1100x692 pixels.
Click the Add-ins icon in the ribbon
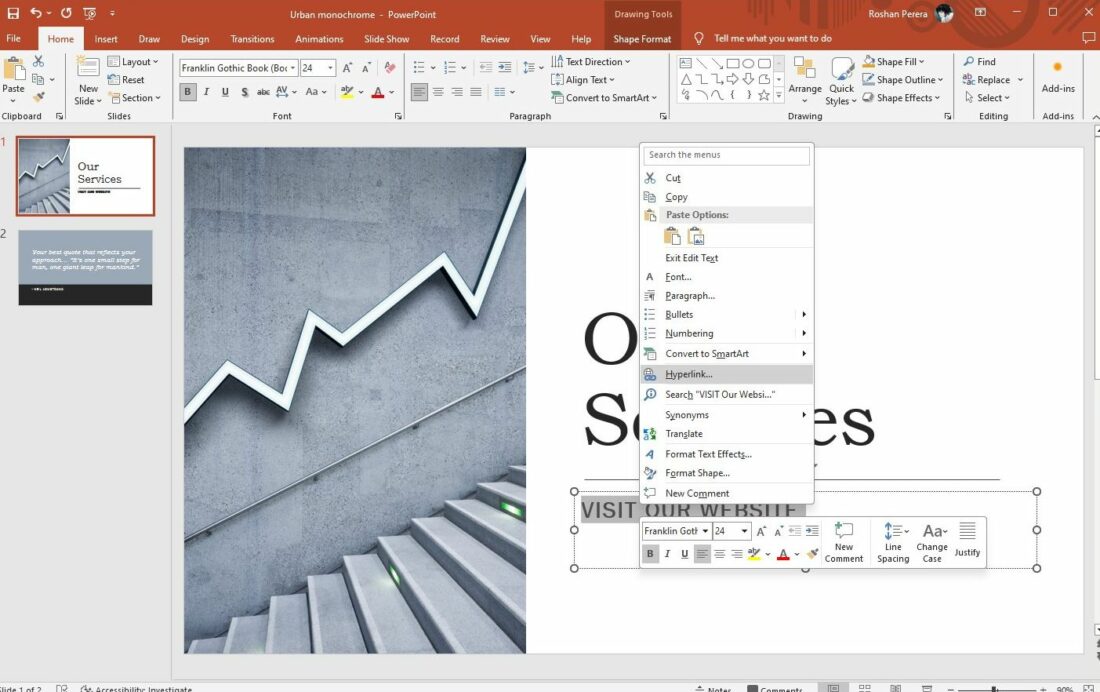click(x=1057, y=76)
